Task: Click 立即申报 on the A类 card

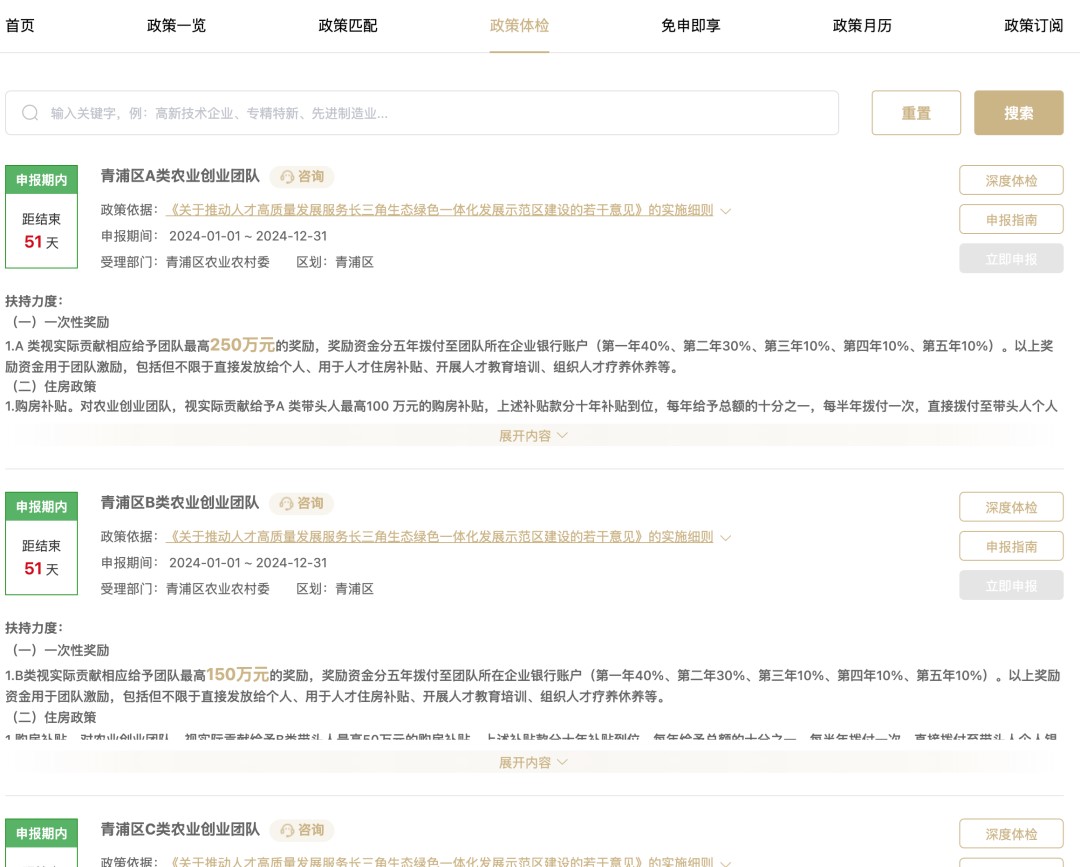Action: (1011, 259)
